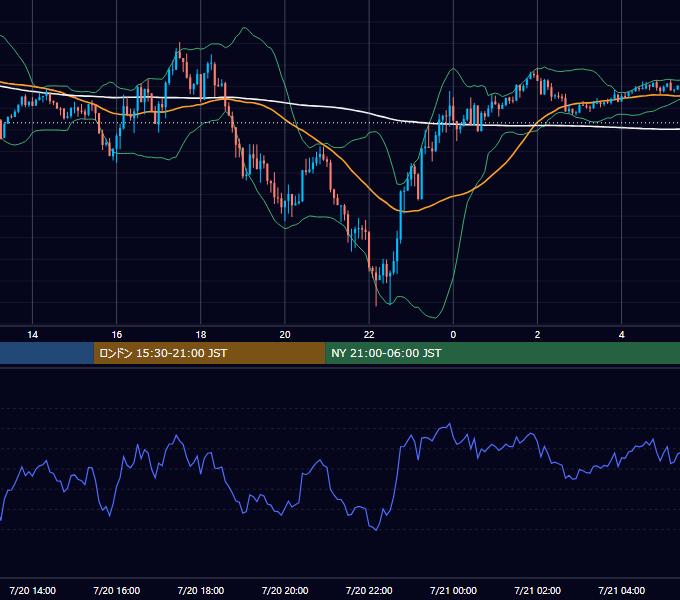Click the 7/21 00:00 date label
680x600 pixels.
coord(453,590)
